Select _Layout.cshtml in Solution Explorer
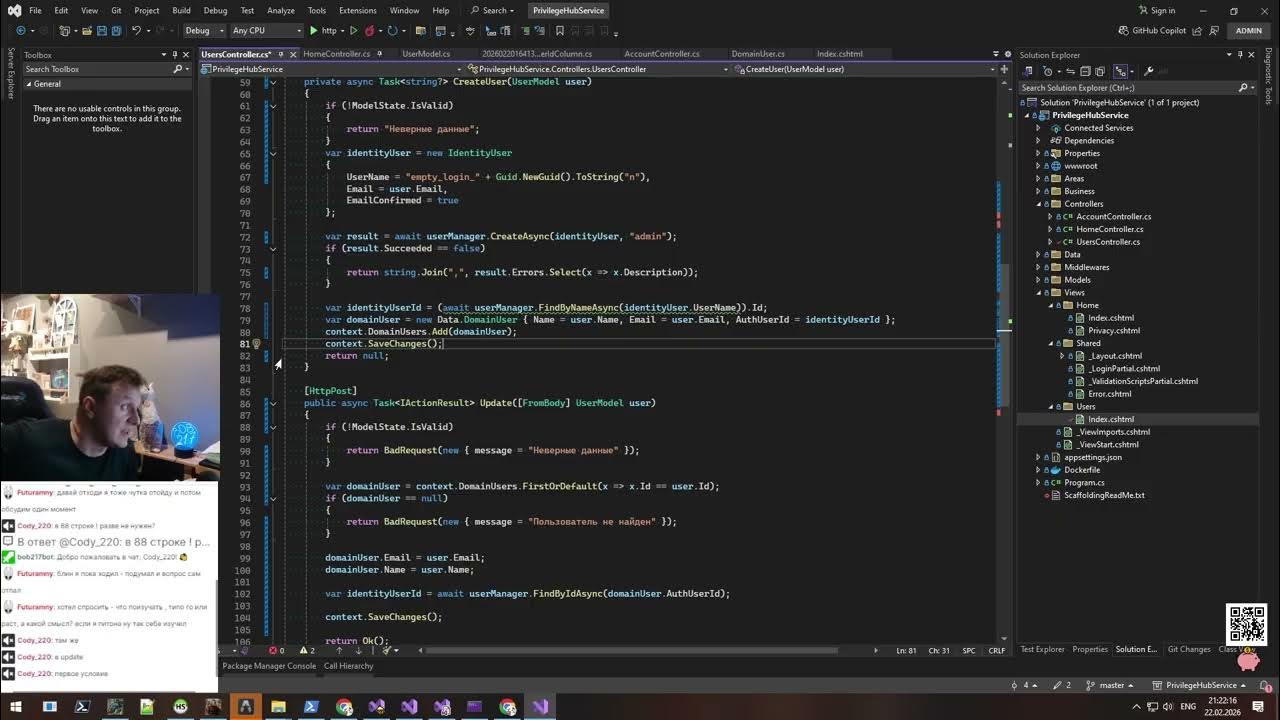The width and height of the screenshot is (1280, 720). point(1116,356)
